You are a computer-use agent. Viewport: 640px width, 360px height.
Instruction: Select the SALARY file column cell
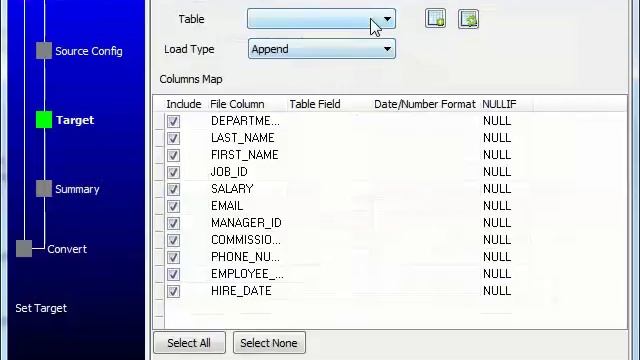coord(232,189)
